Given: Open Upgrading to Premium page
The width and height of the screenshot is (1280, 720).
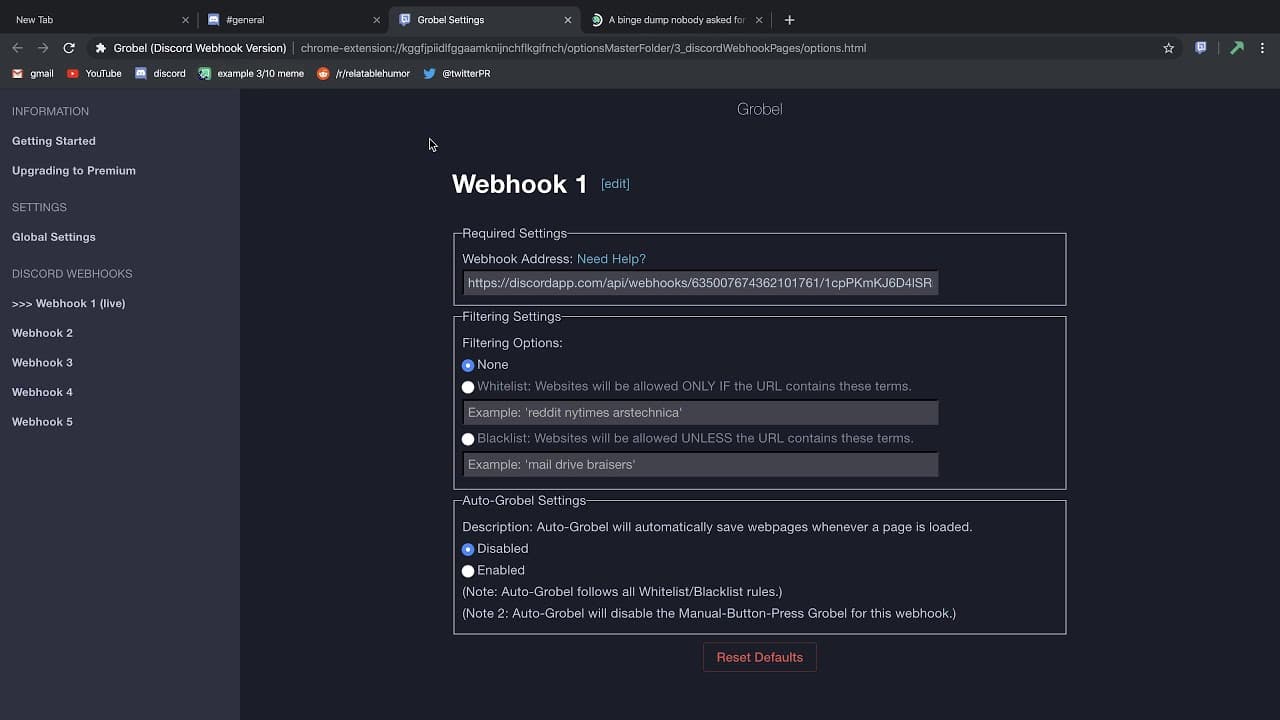Looking at the screenshot, I should pyautogui.click(x=74, y=171).
